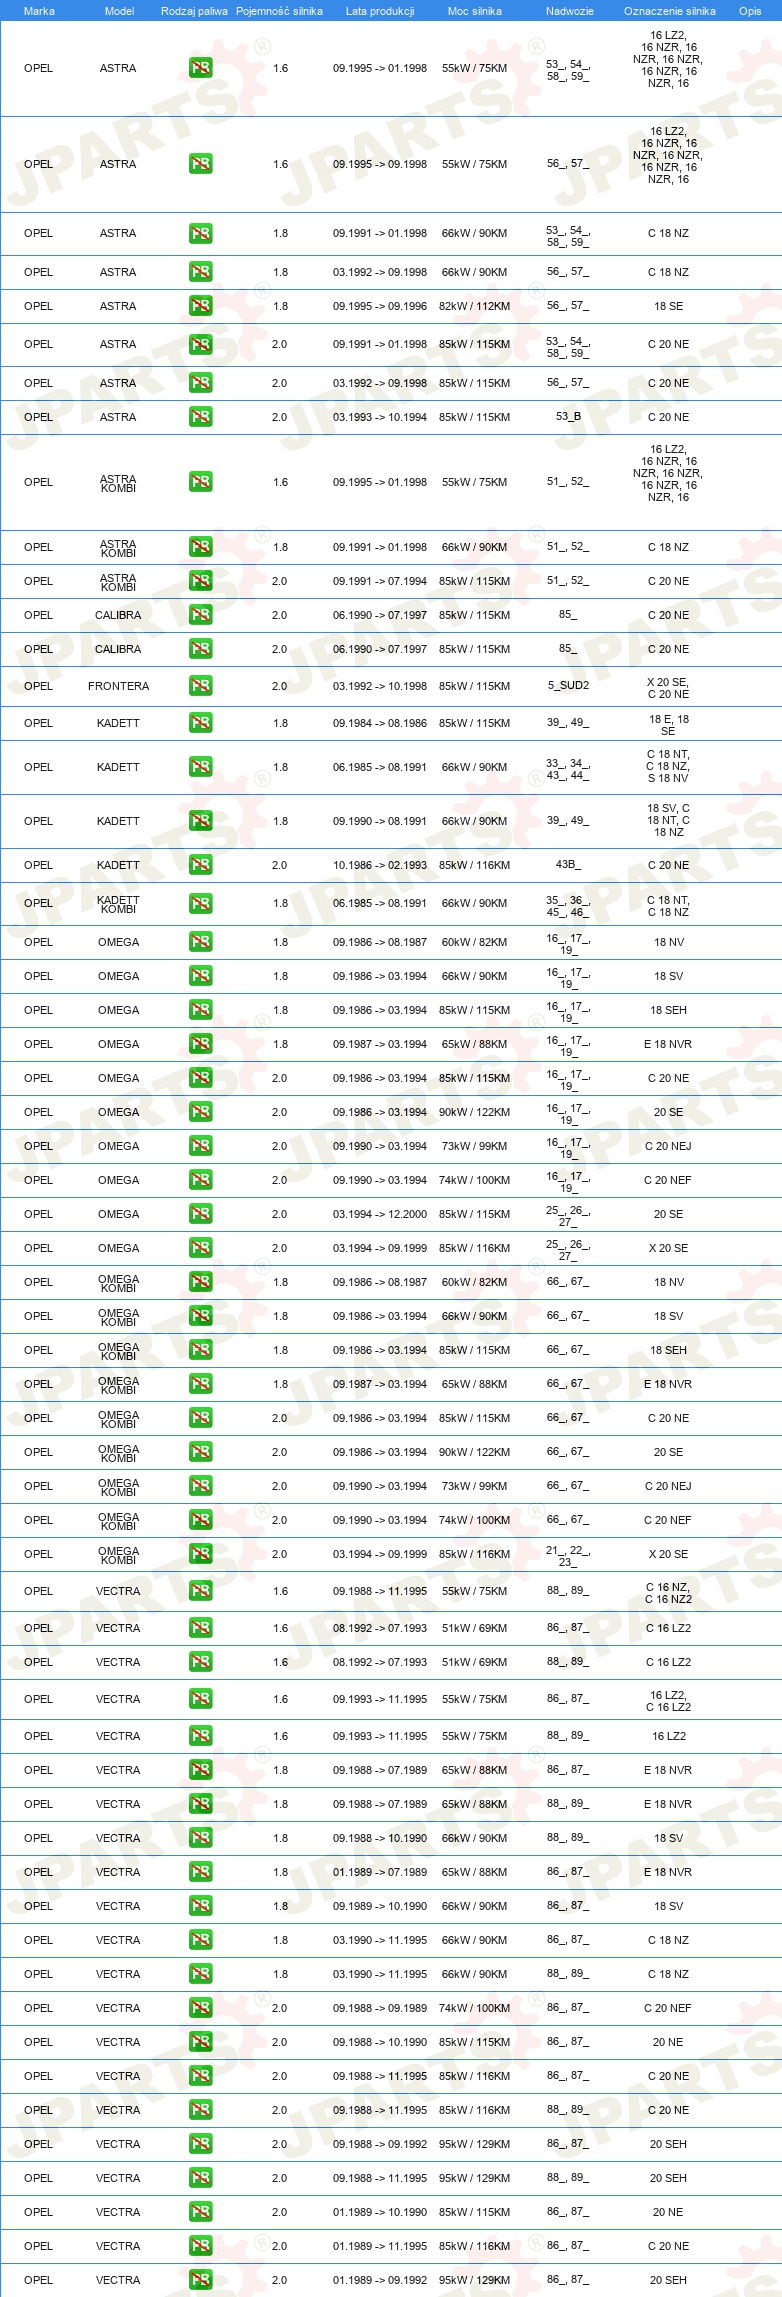This screenshot has width=782, height=2297.
Task: Click production years 09.1984 -> 08.1986
Action: pos(380,723)
